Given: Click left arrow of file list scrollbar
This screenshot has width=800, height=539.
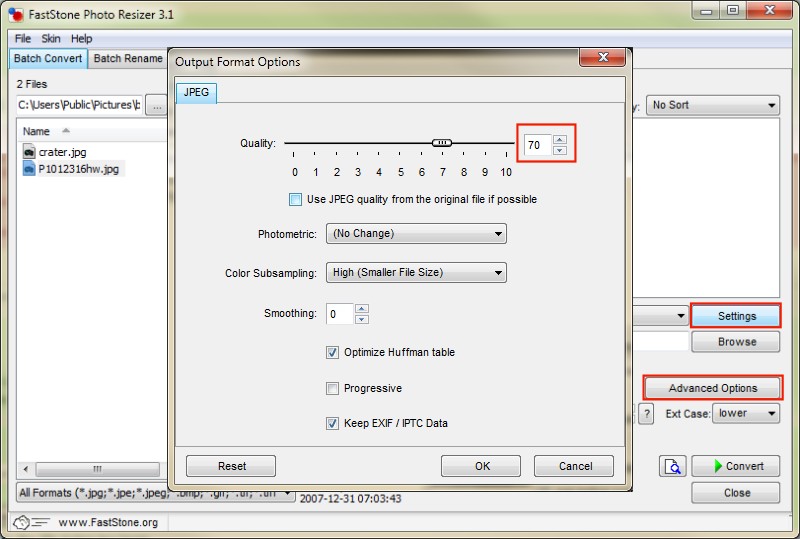Looking at the screenshot, I should [x=26, y=469].
